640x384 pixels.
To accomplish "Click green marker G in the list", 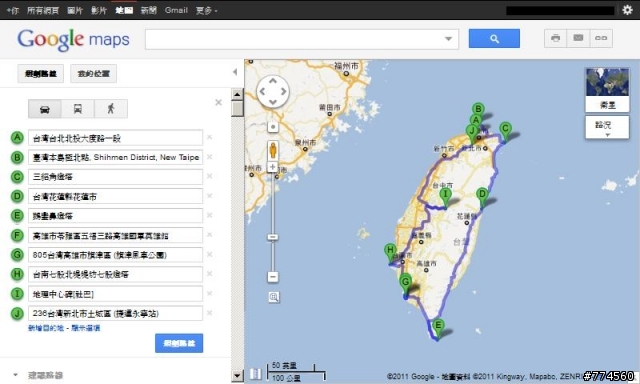I will (x=17, y=255).
